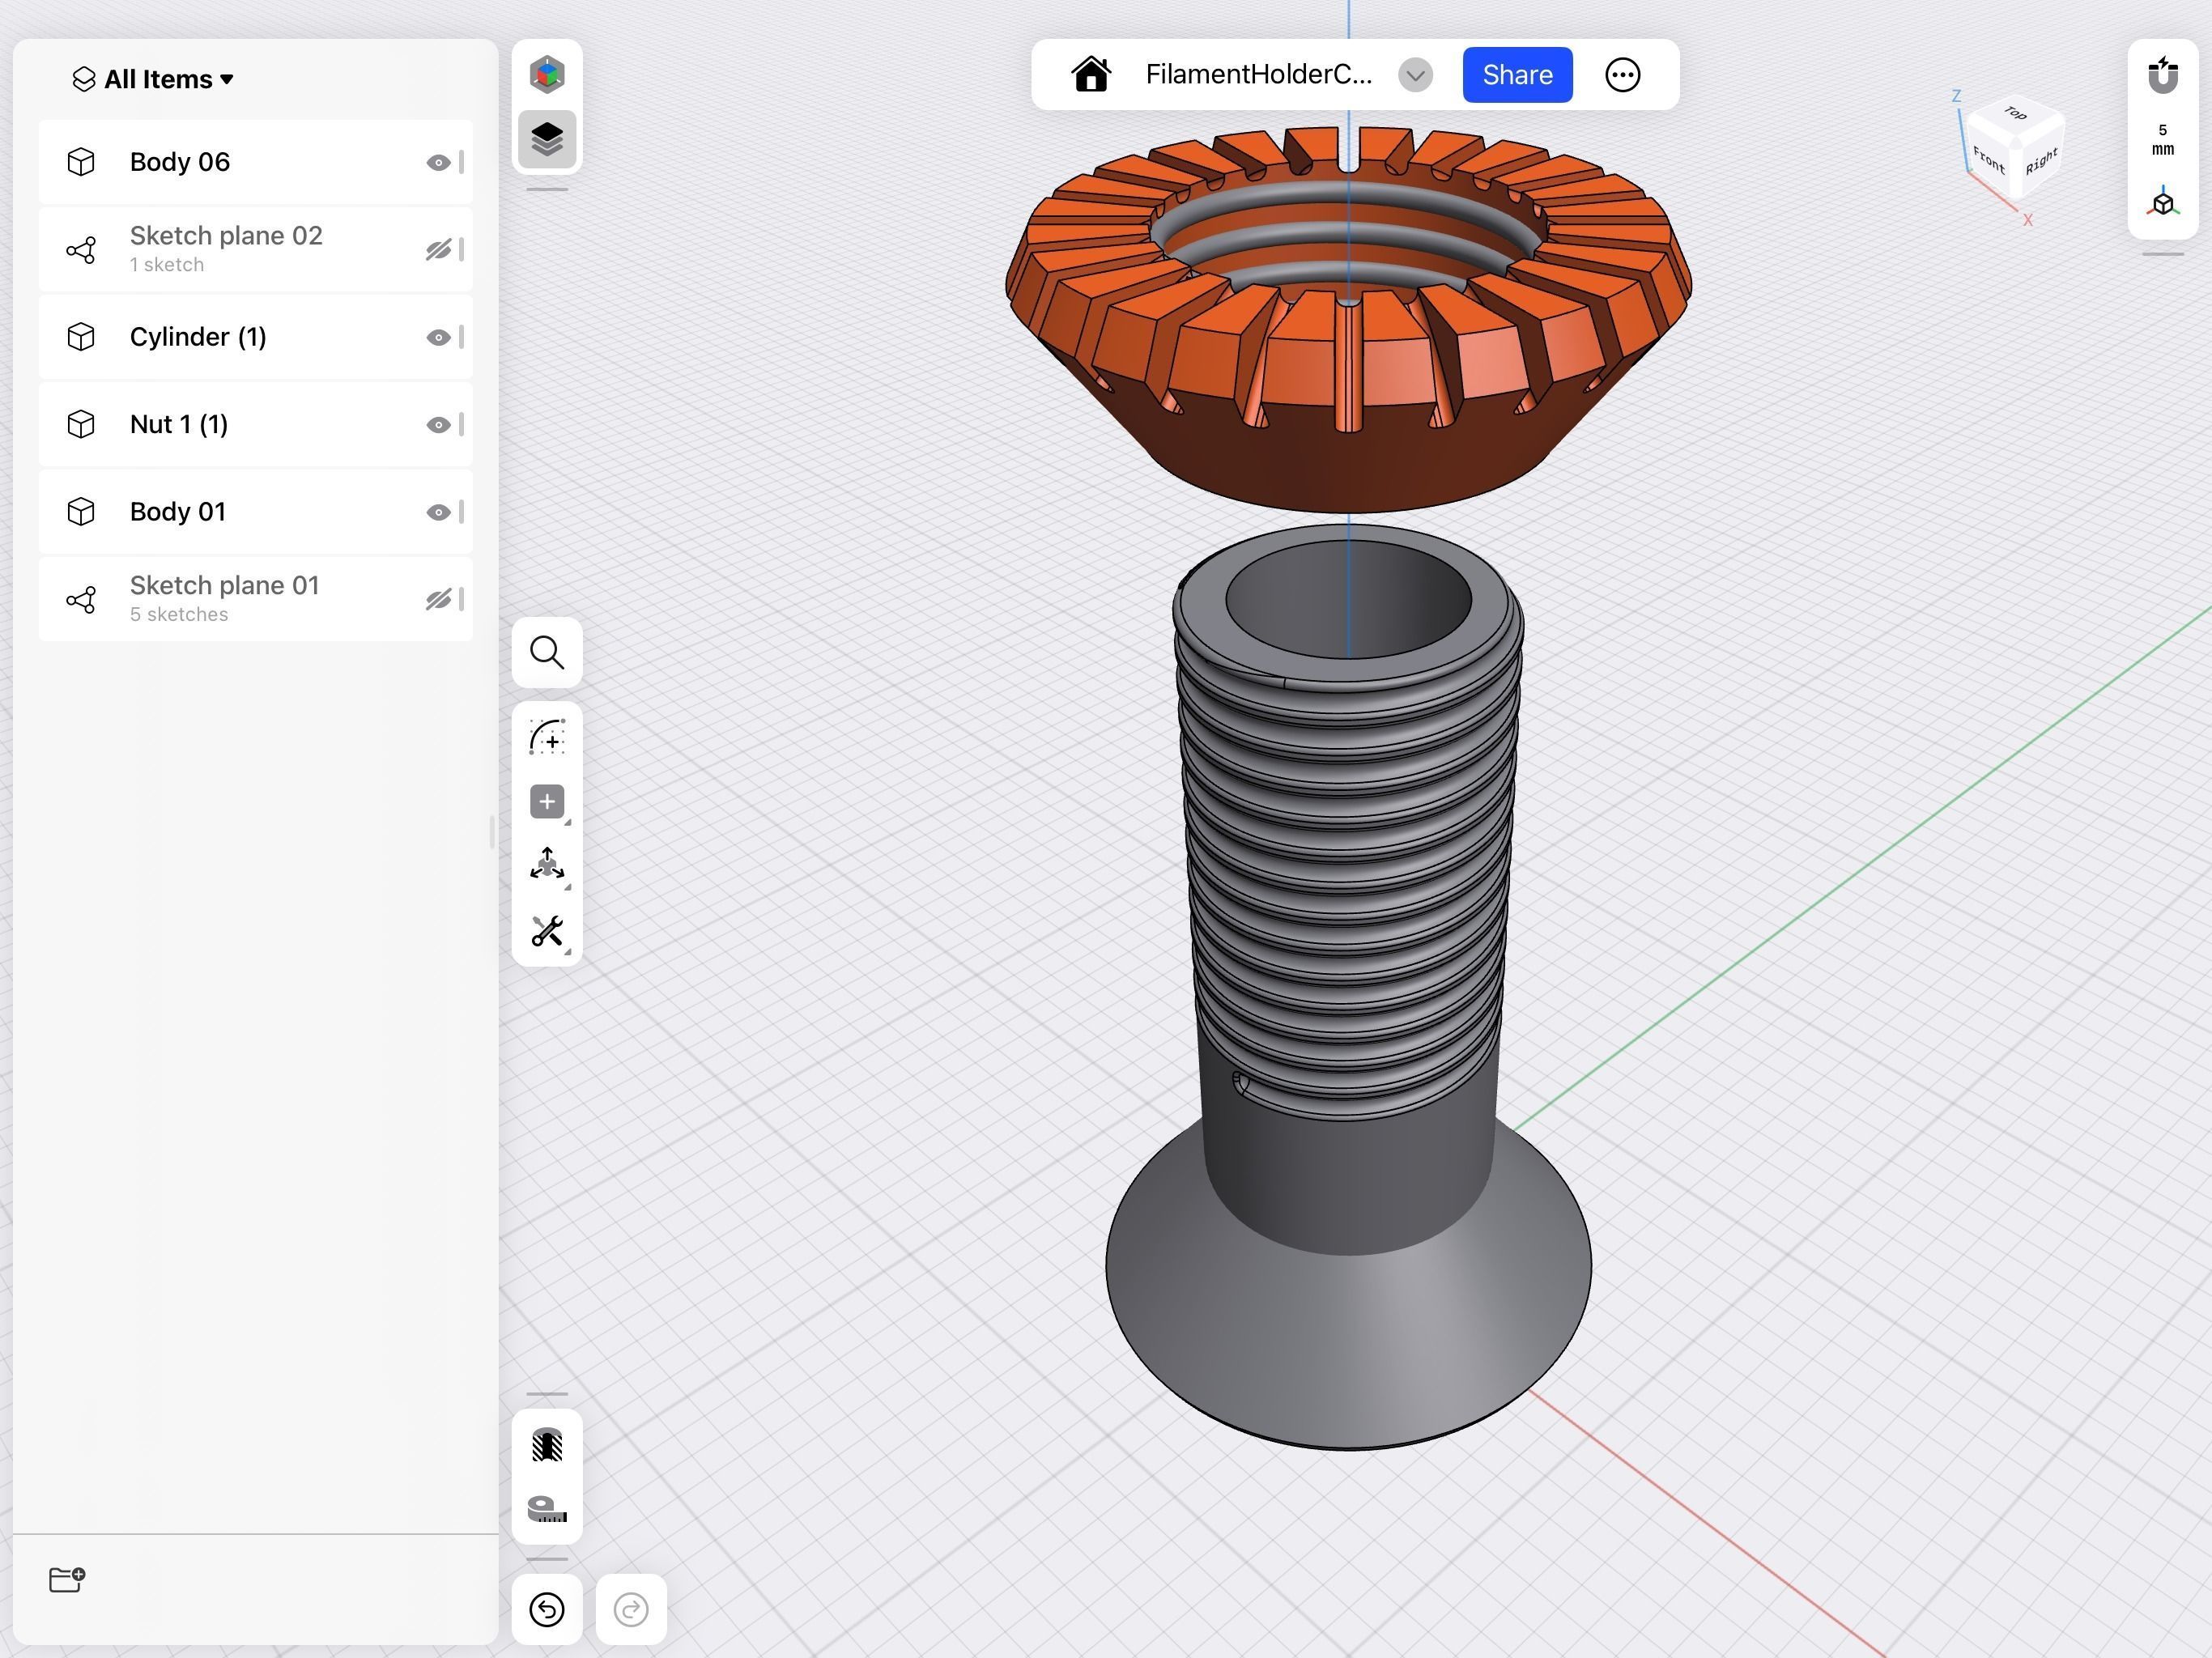Viewport: 2212px width, 1658px height.
Task: Undo the last action
Action: [x=547, y=1609]
